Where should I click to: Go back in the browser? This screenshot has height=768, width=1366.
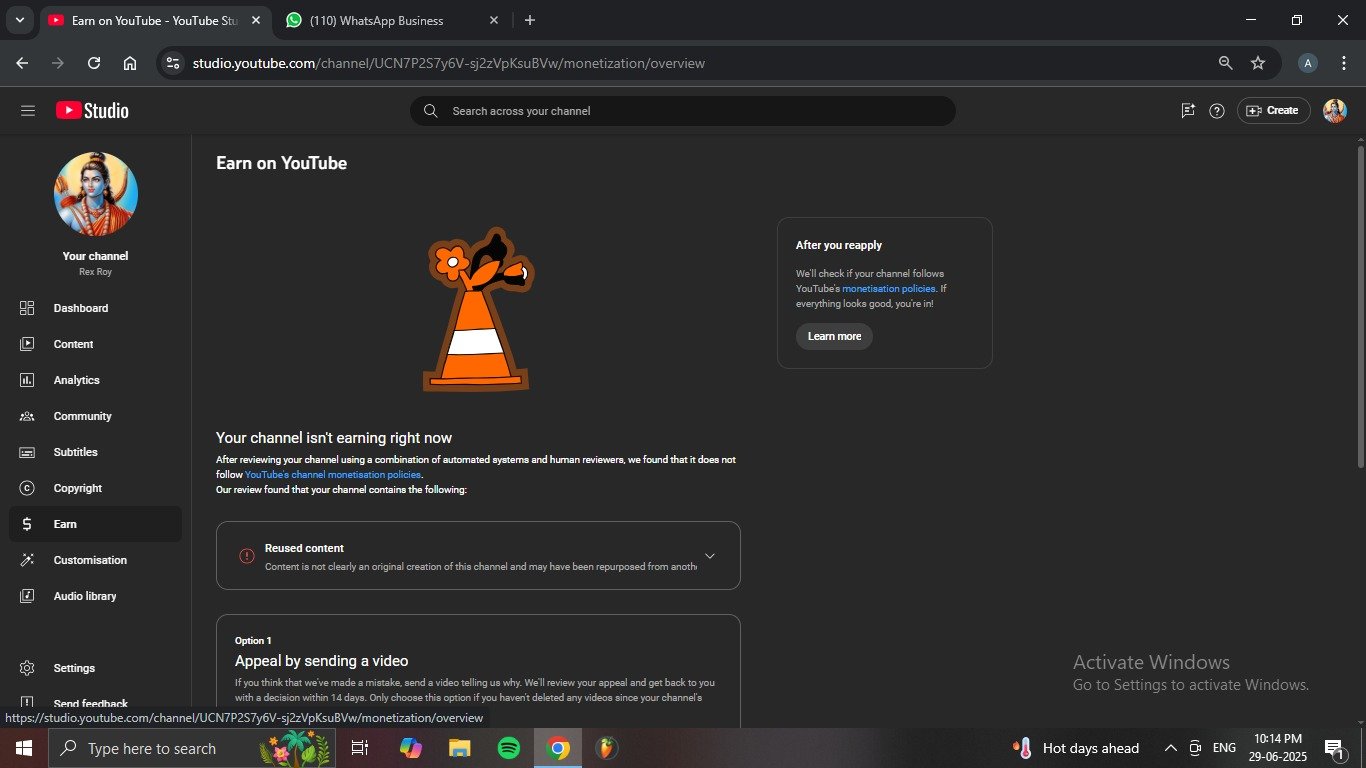(x=22, y=63)
